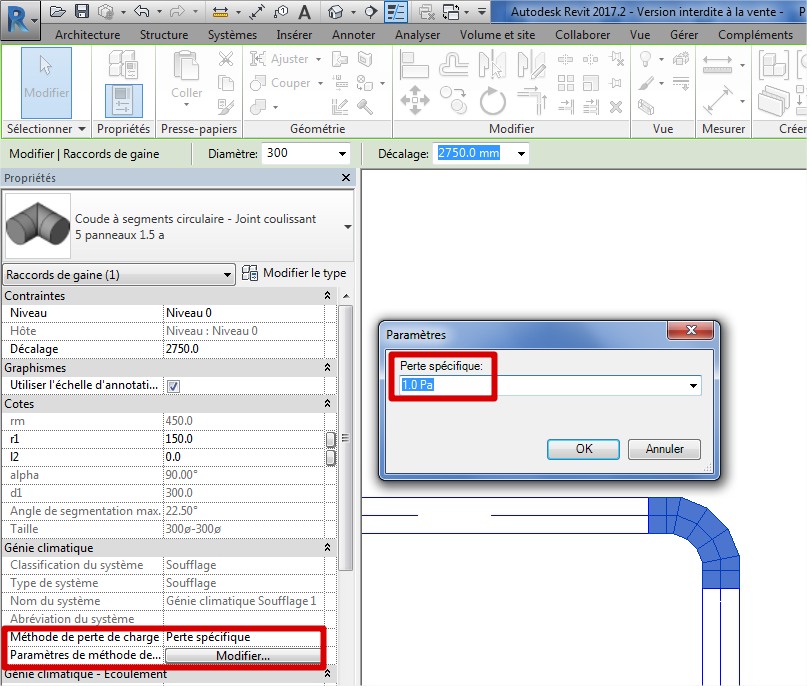This screenshot has width=807, height=686.
Task: Open the Raccords de gaine filter dropdown
Action: coord(227,274)
